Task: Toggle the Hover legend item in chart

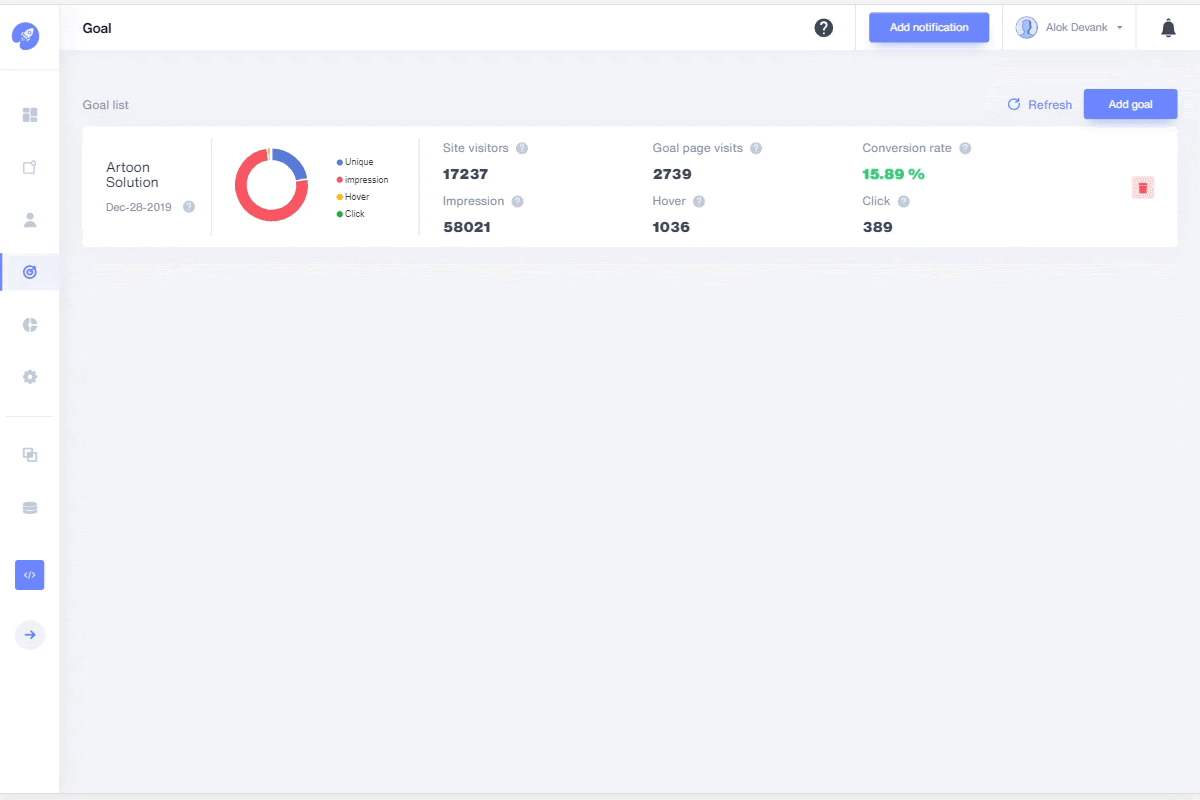Action: point(354,197)
